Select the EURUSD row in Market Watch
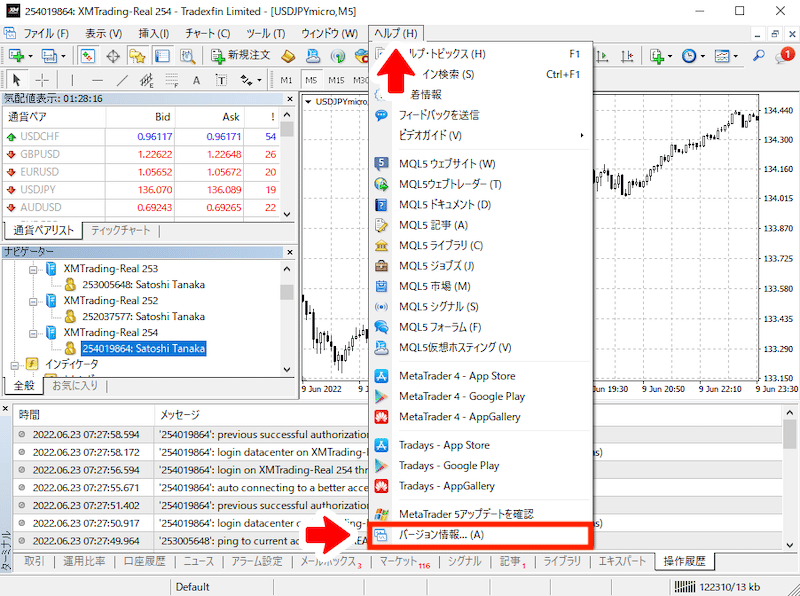This screenshot has height=596, width=800. 141,172
